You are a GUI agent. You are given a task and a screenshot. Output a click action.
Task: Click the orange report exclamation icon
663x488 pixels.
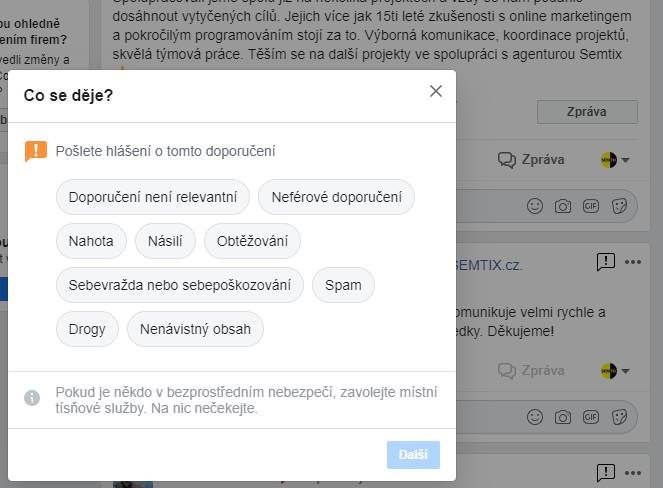click(36, 151)
